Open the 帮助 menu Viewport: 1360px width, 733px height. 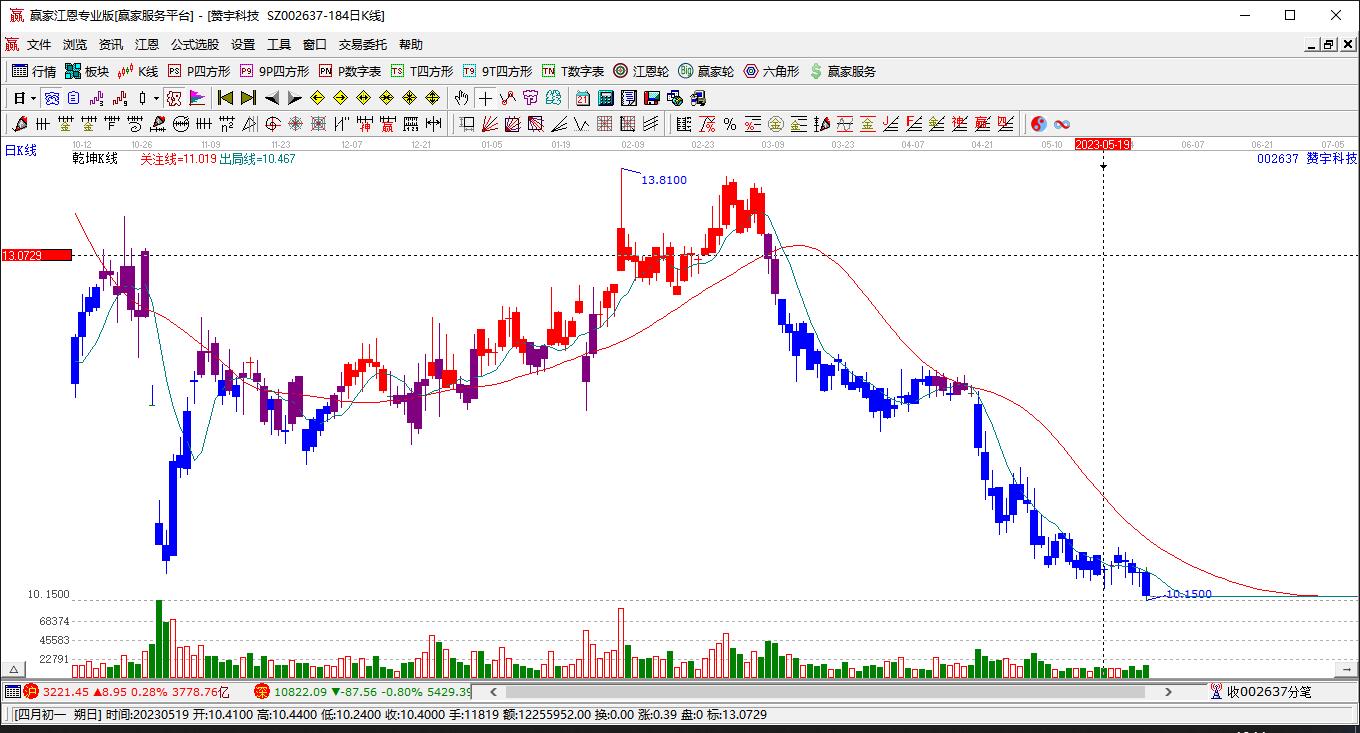click(411, 44)
